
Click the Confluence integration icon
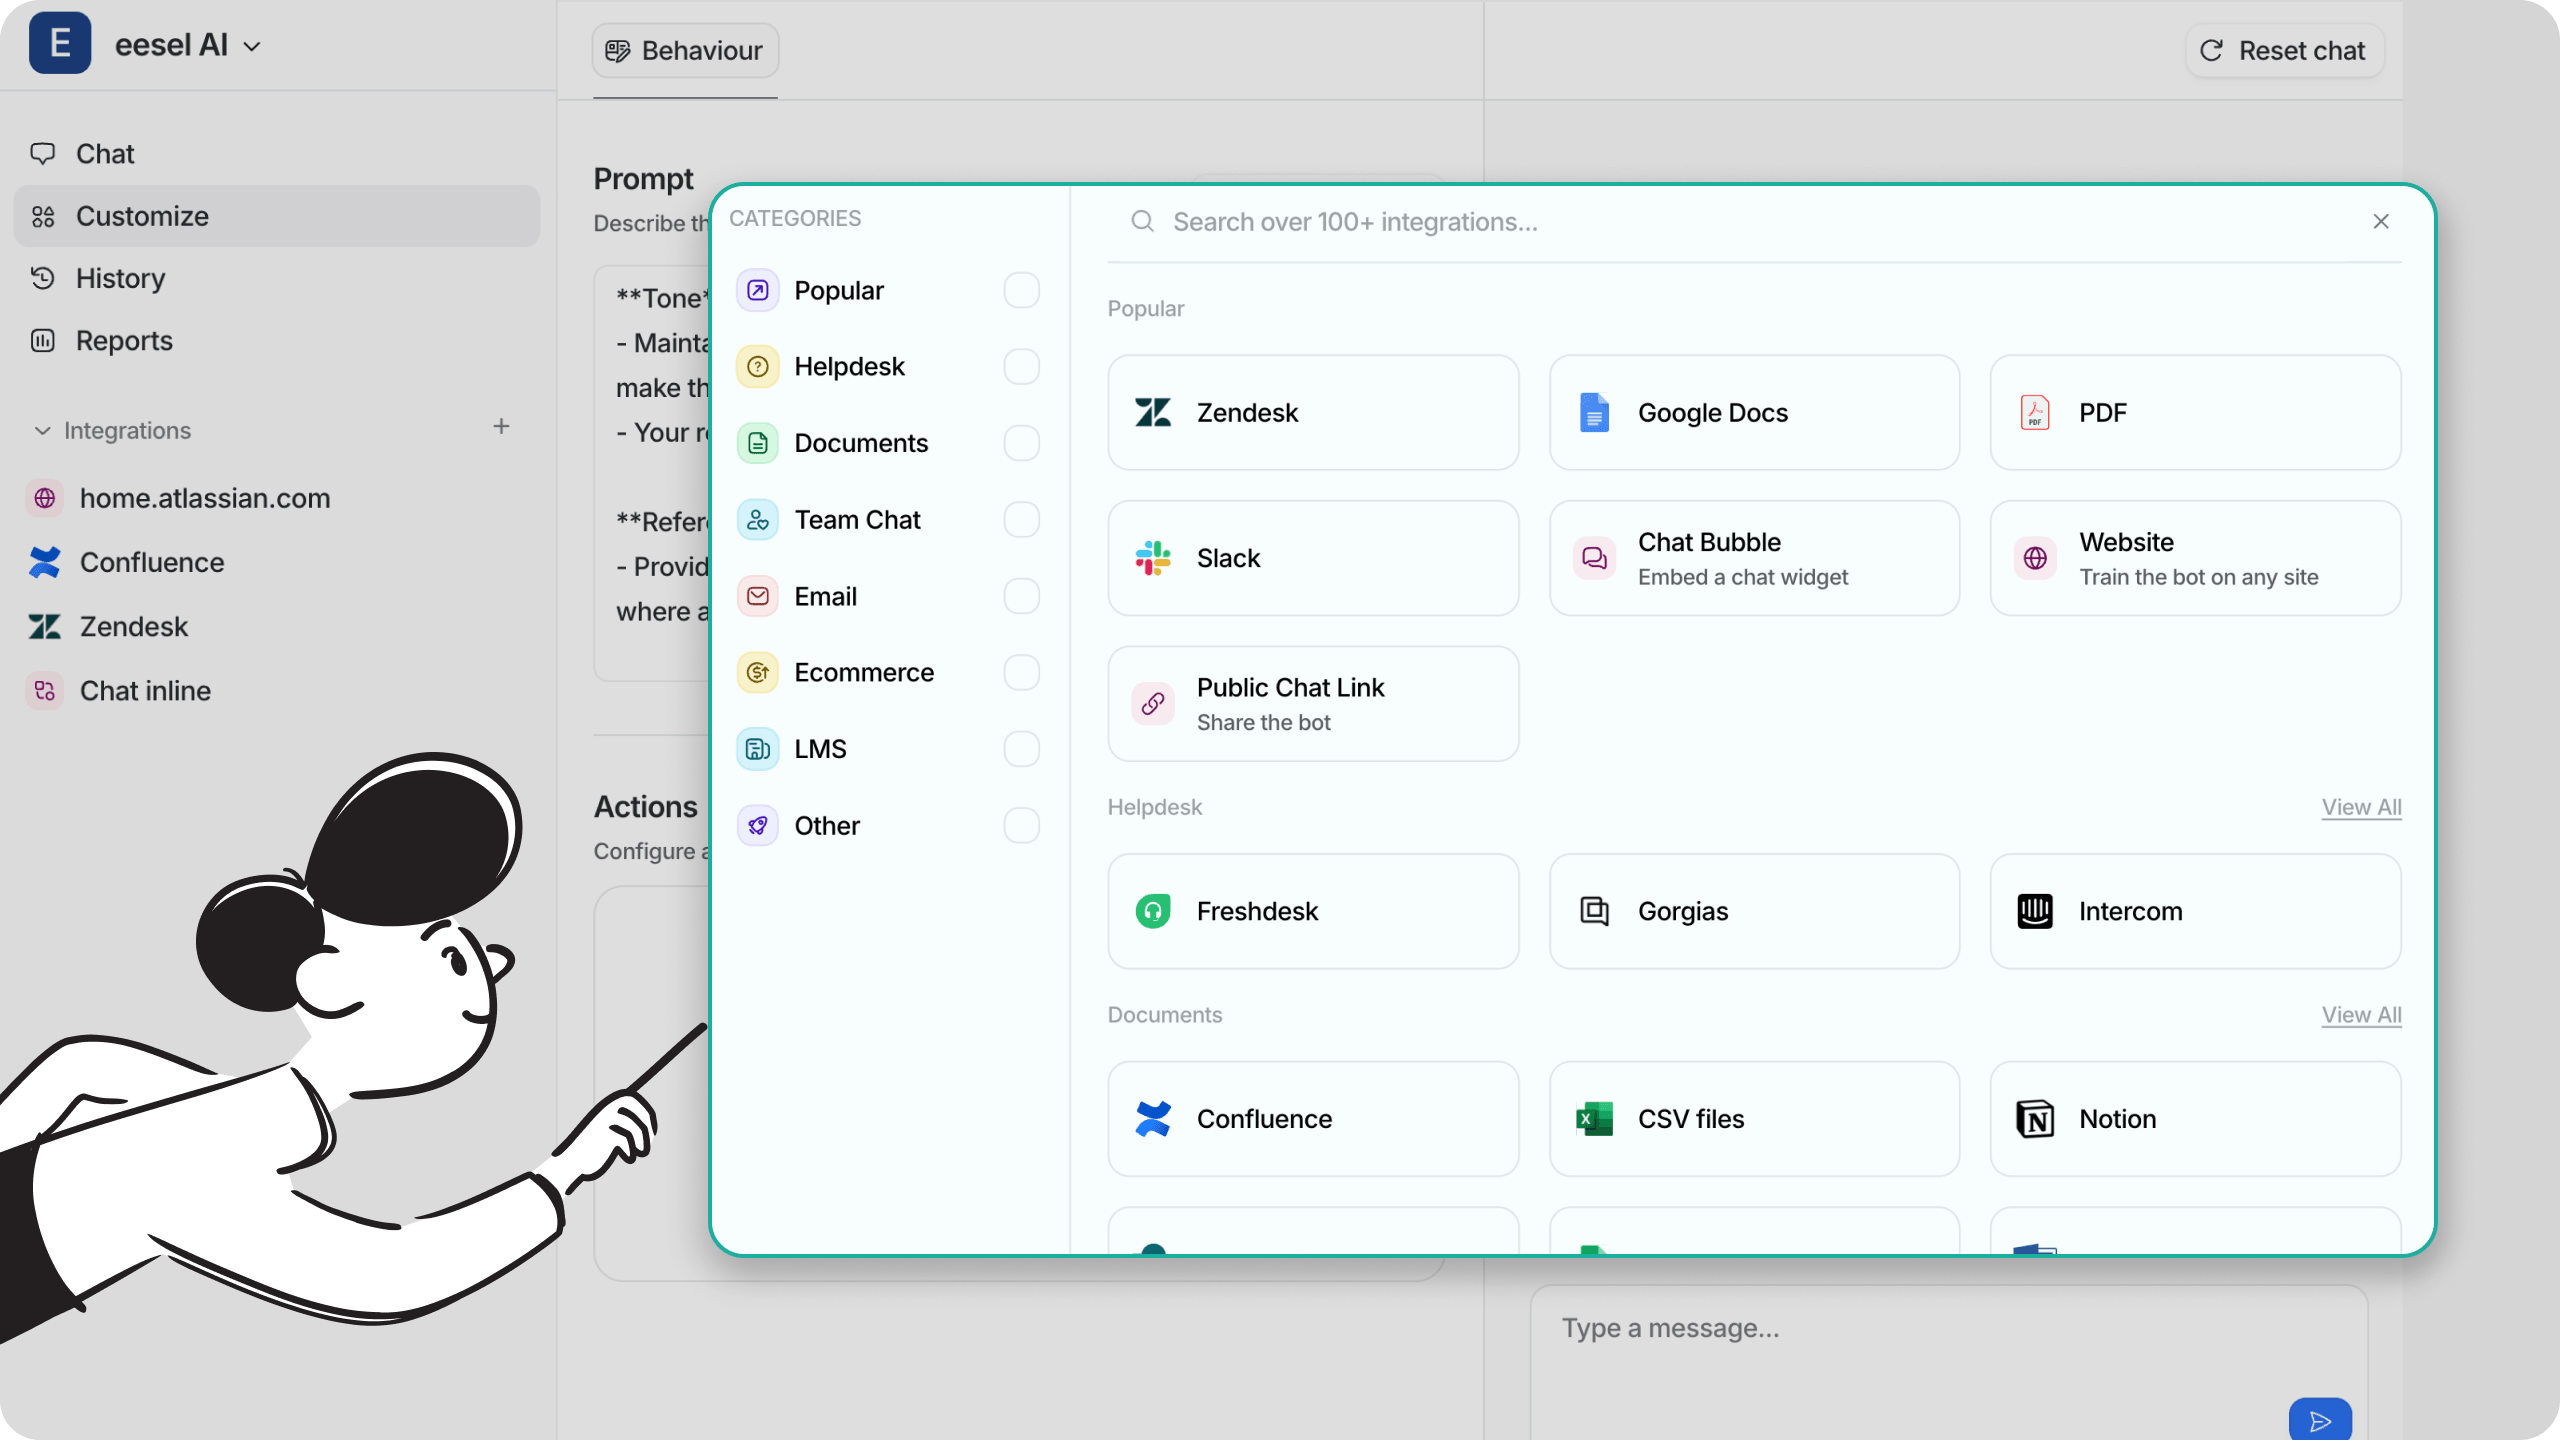[1153, 1118]
